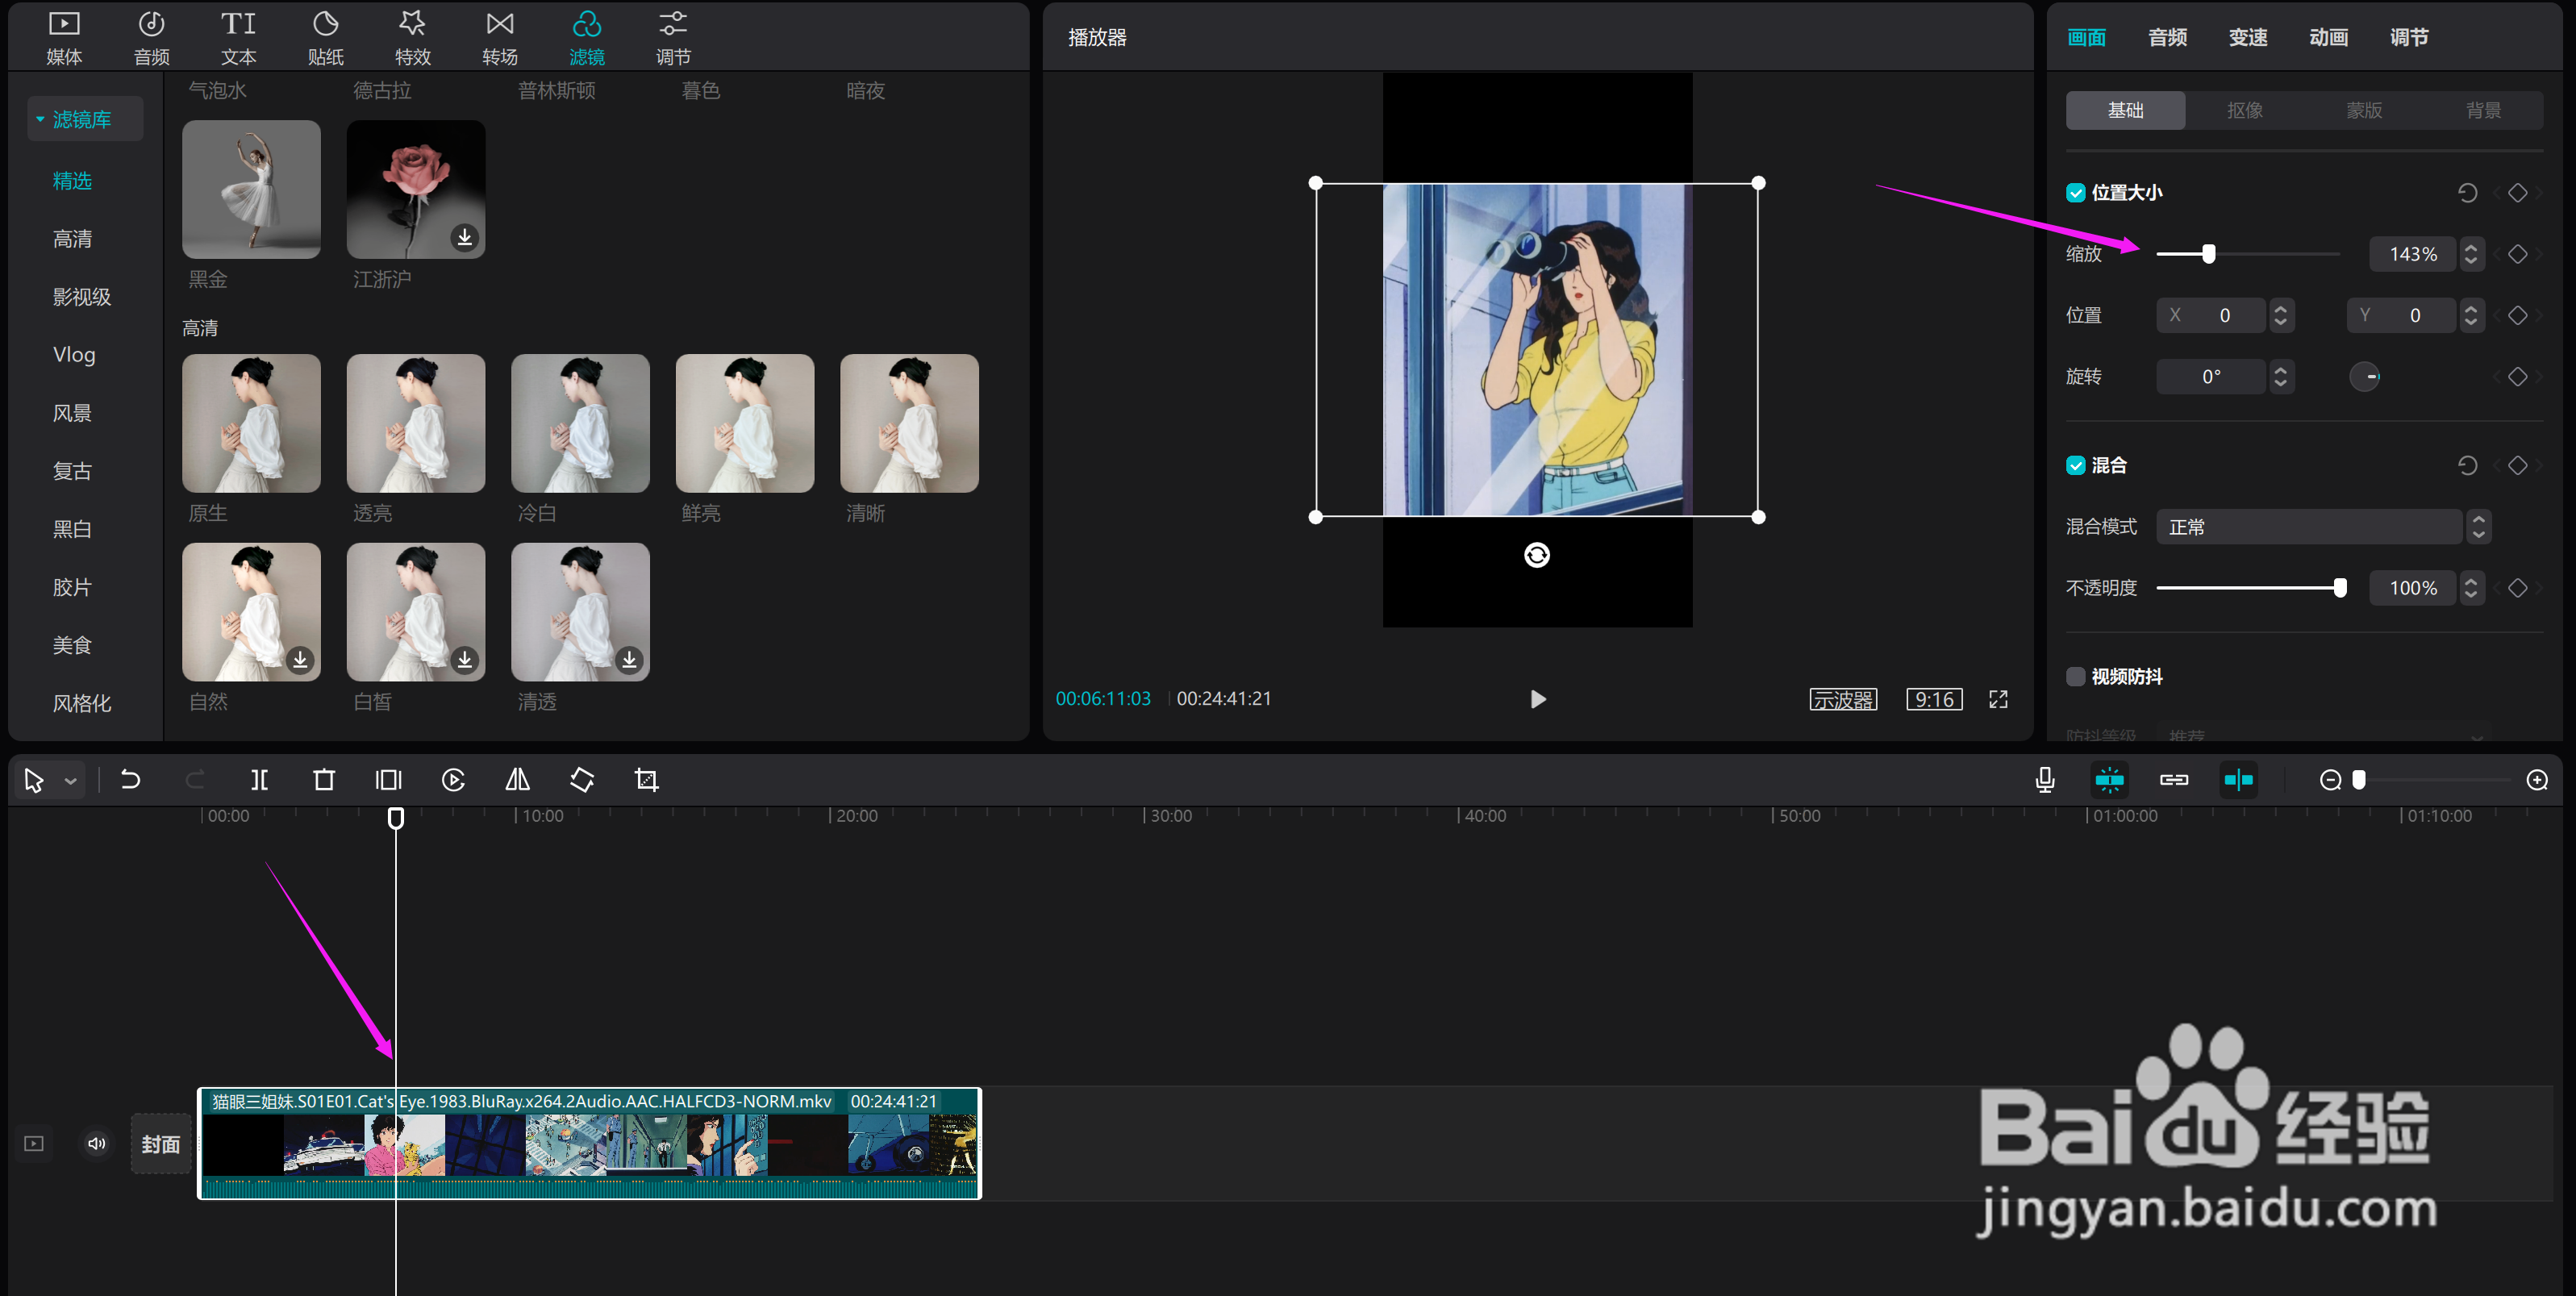This screenshot has width=2576, height=1296.
Task: Click the fullscreen preview icon
Action: (x=1998, y=699)
